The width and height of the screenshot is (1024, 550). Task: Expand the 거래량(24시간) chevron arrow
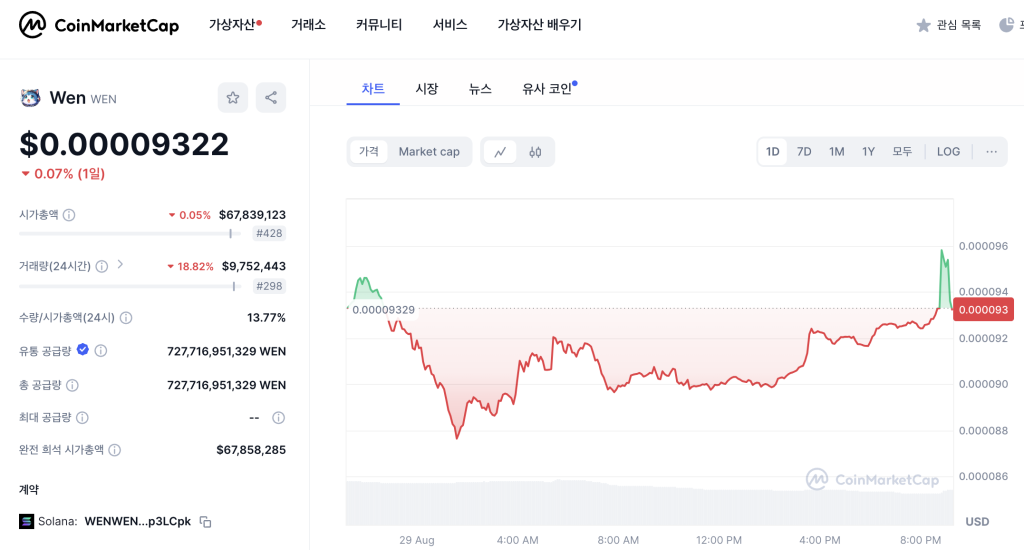120,265
